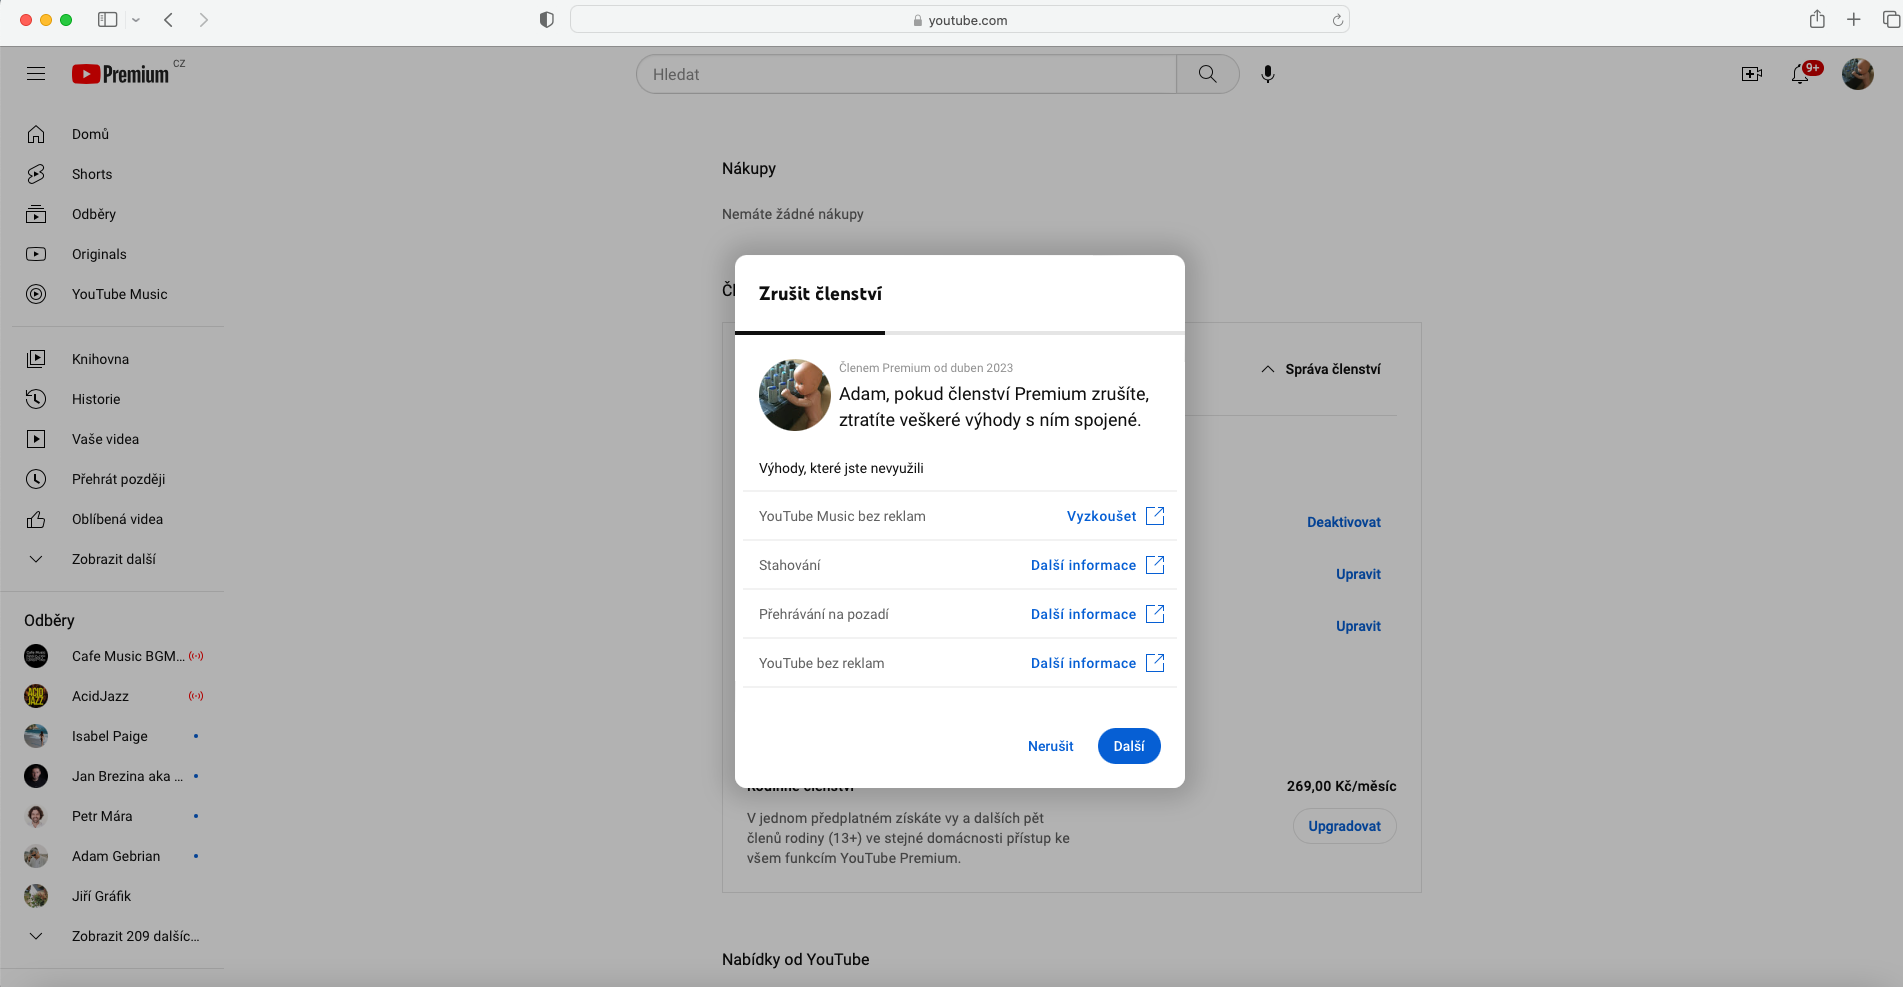
Task: Click the Hledat search input field
Action: click(x=906, y=74)
